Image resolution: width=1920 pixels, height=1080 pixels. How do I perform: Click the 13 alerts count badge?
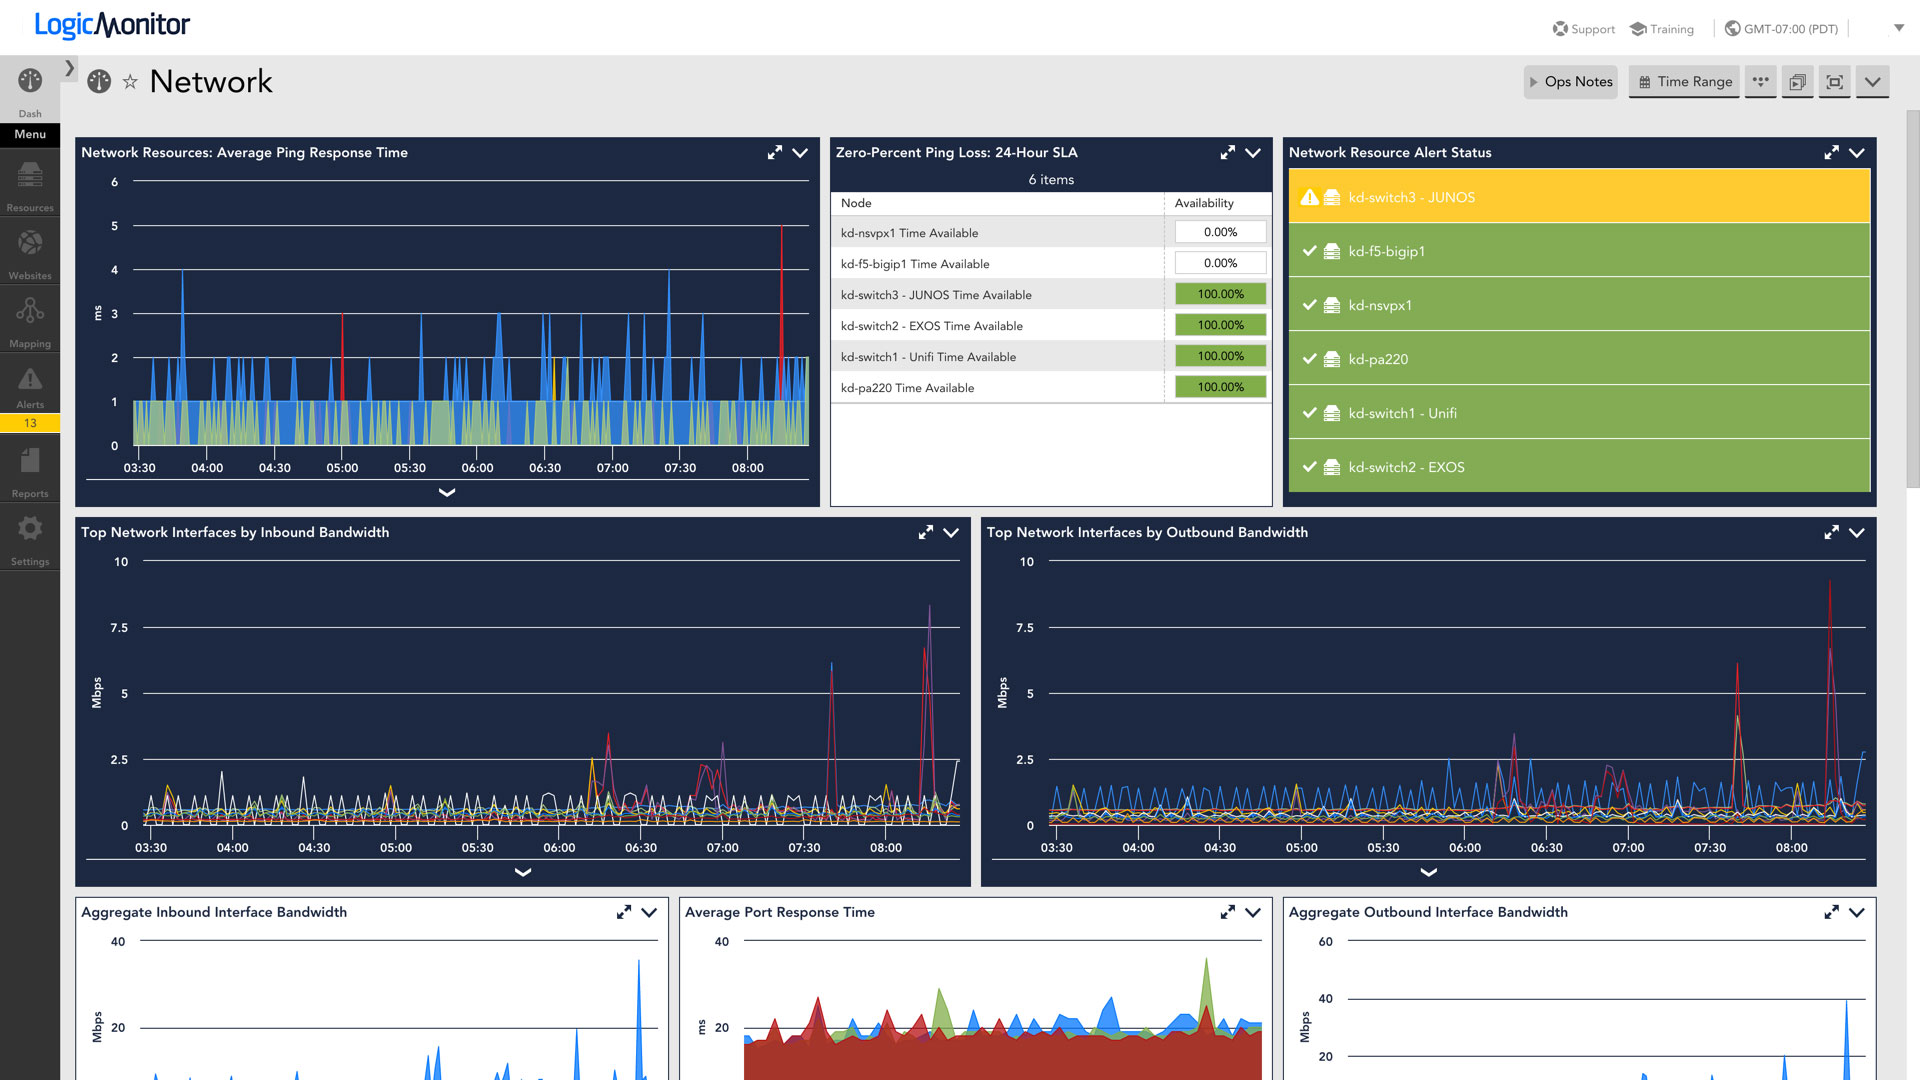[30, 423]
